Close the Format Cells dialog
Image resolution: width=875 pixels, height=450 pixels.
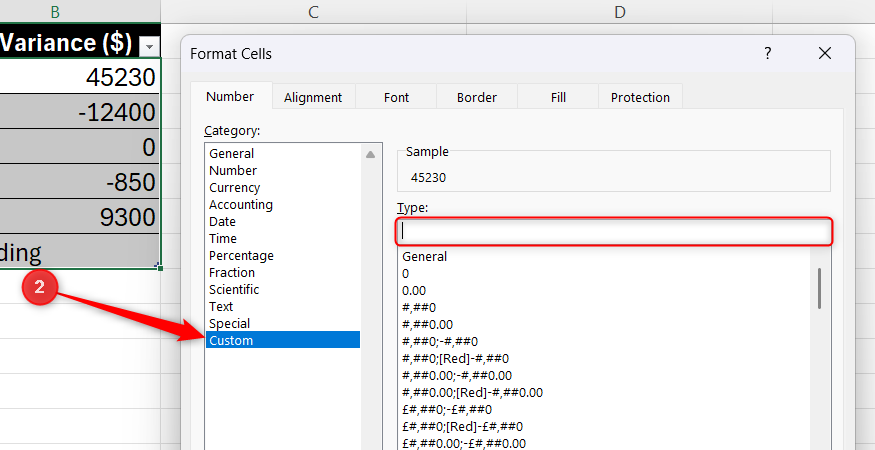tap(824, 54)
